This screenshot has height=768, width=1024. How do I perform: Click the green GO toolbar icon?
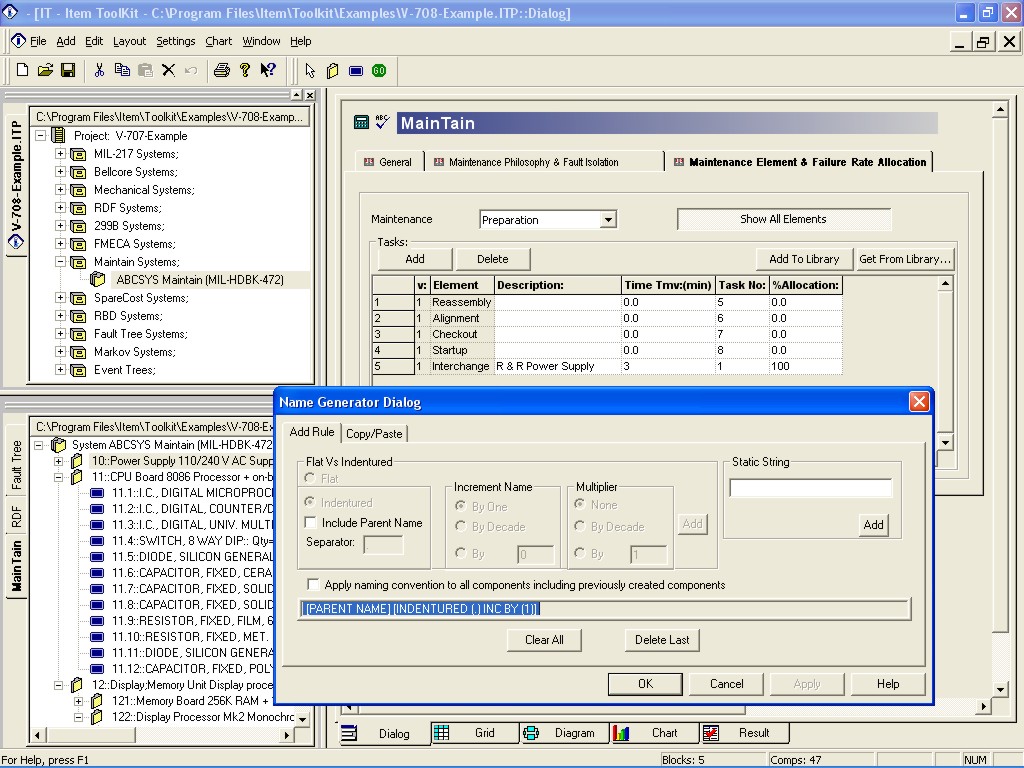coord(379,71)
